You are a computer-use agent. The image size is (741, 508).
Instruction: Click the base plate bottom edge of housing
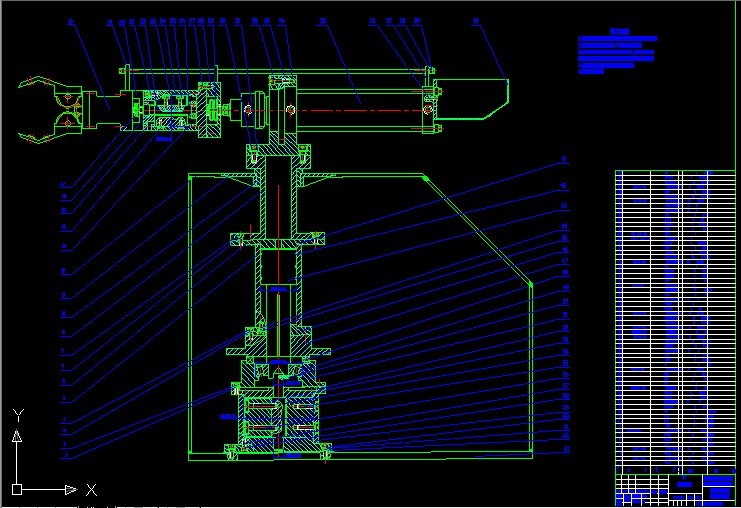pyautogui.click(x=360, y=453)
